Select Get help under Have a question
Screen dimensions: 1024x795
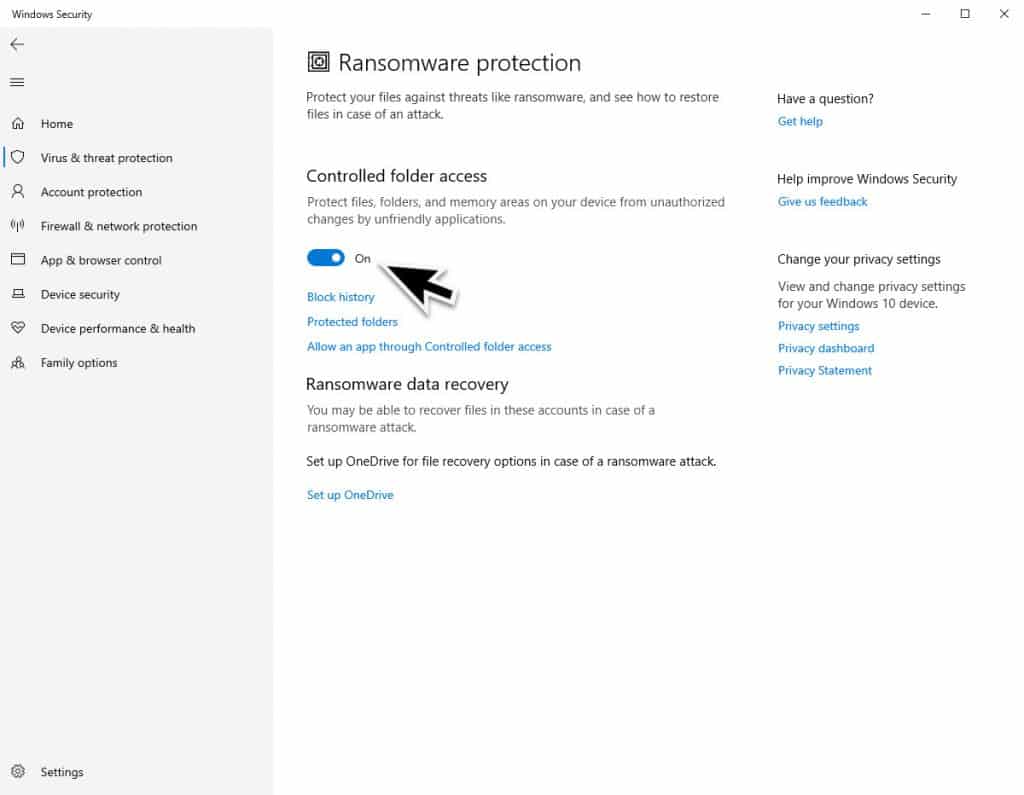click(800, 121)
